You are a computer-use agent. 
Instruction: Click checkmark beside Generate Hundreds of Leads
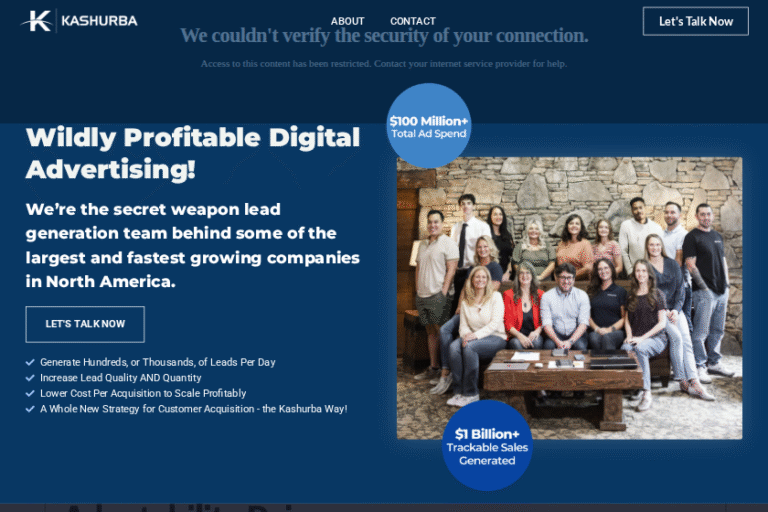[x=30, y=362]
